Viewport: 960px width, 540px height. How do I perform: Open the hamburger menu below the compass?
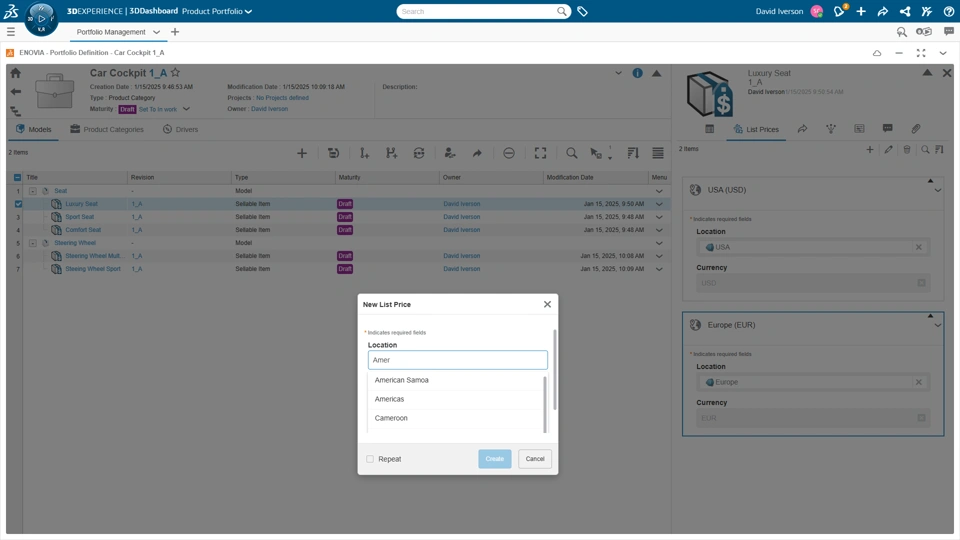point(11,32)
